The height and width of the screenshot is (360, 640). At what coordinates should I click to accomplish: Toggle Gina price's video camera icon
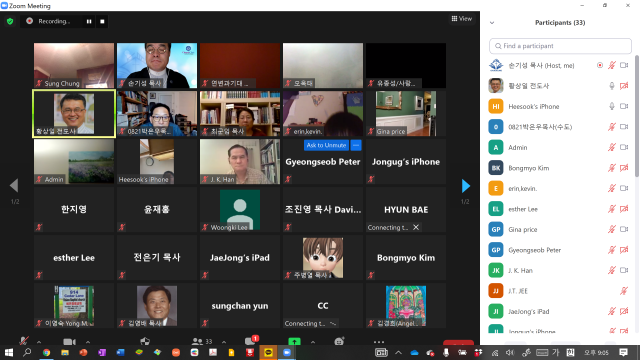(x=624, y=229)
